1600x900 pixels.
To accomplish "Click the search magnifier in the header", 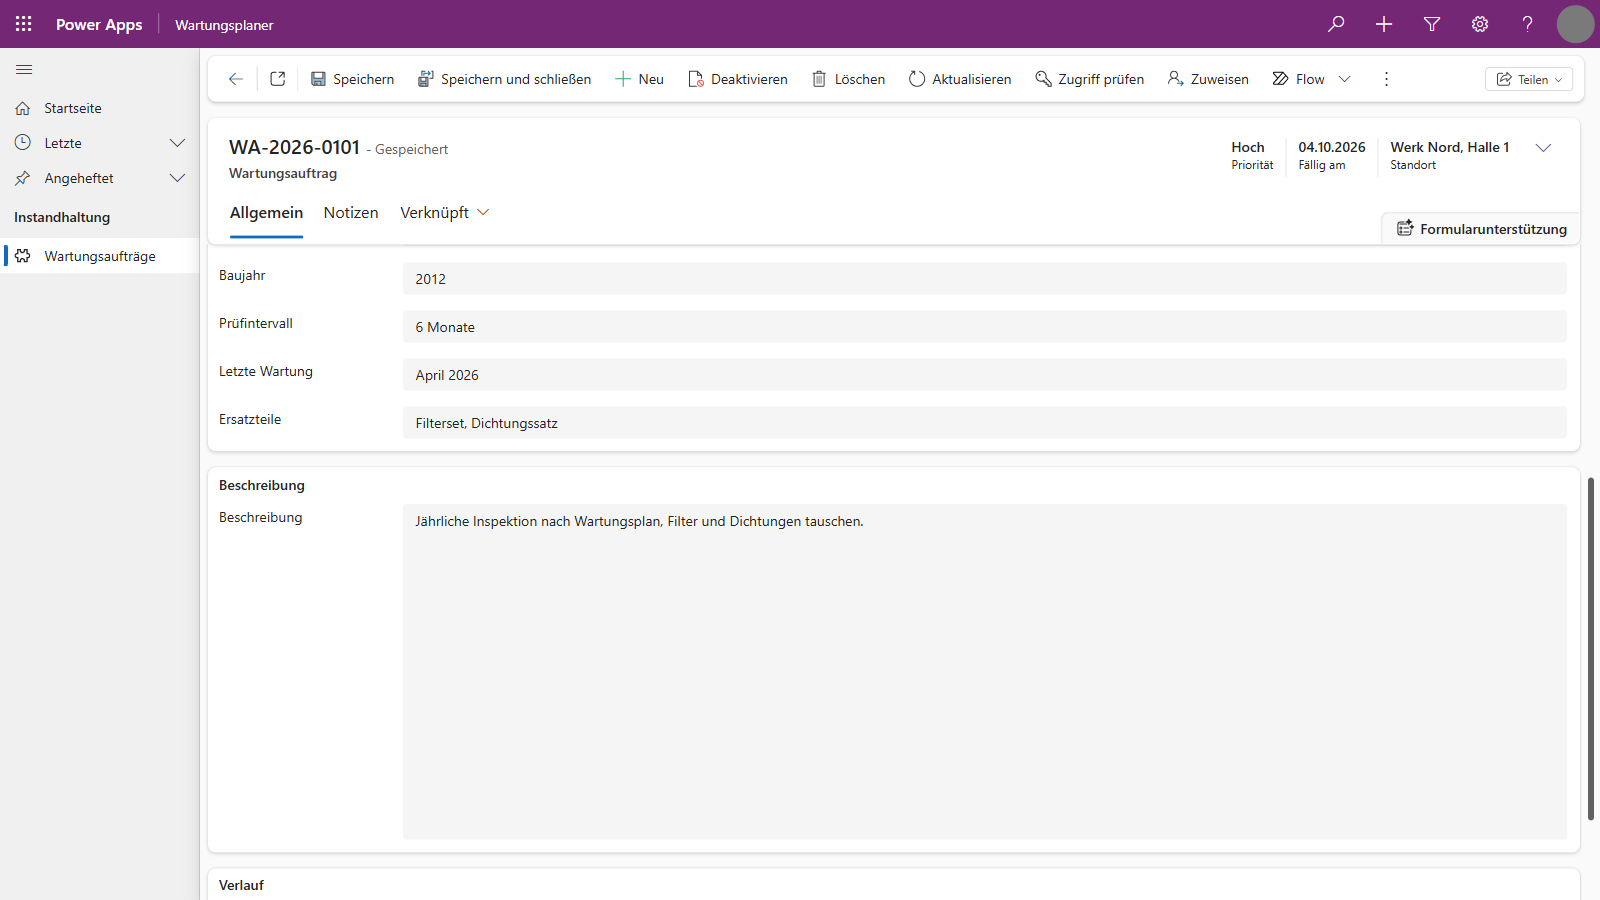I will 1336,24.
